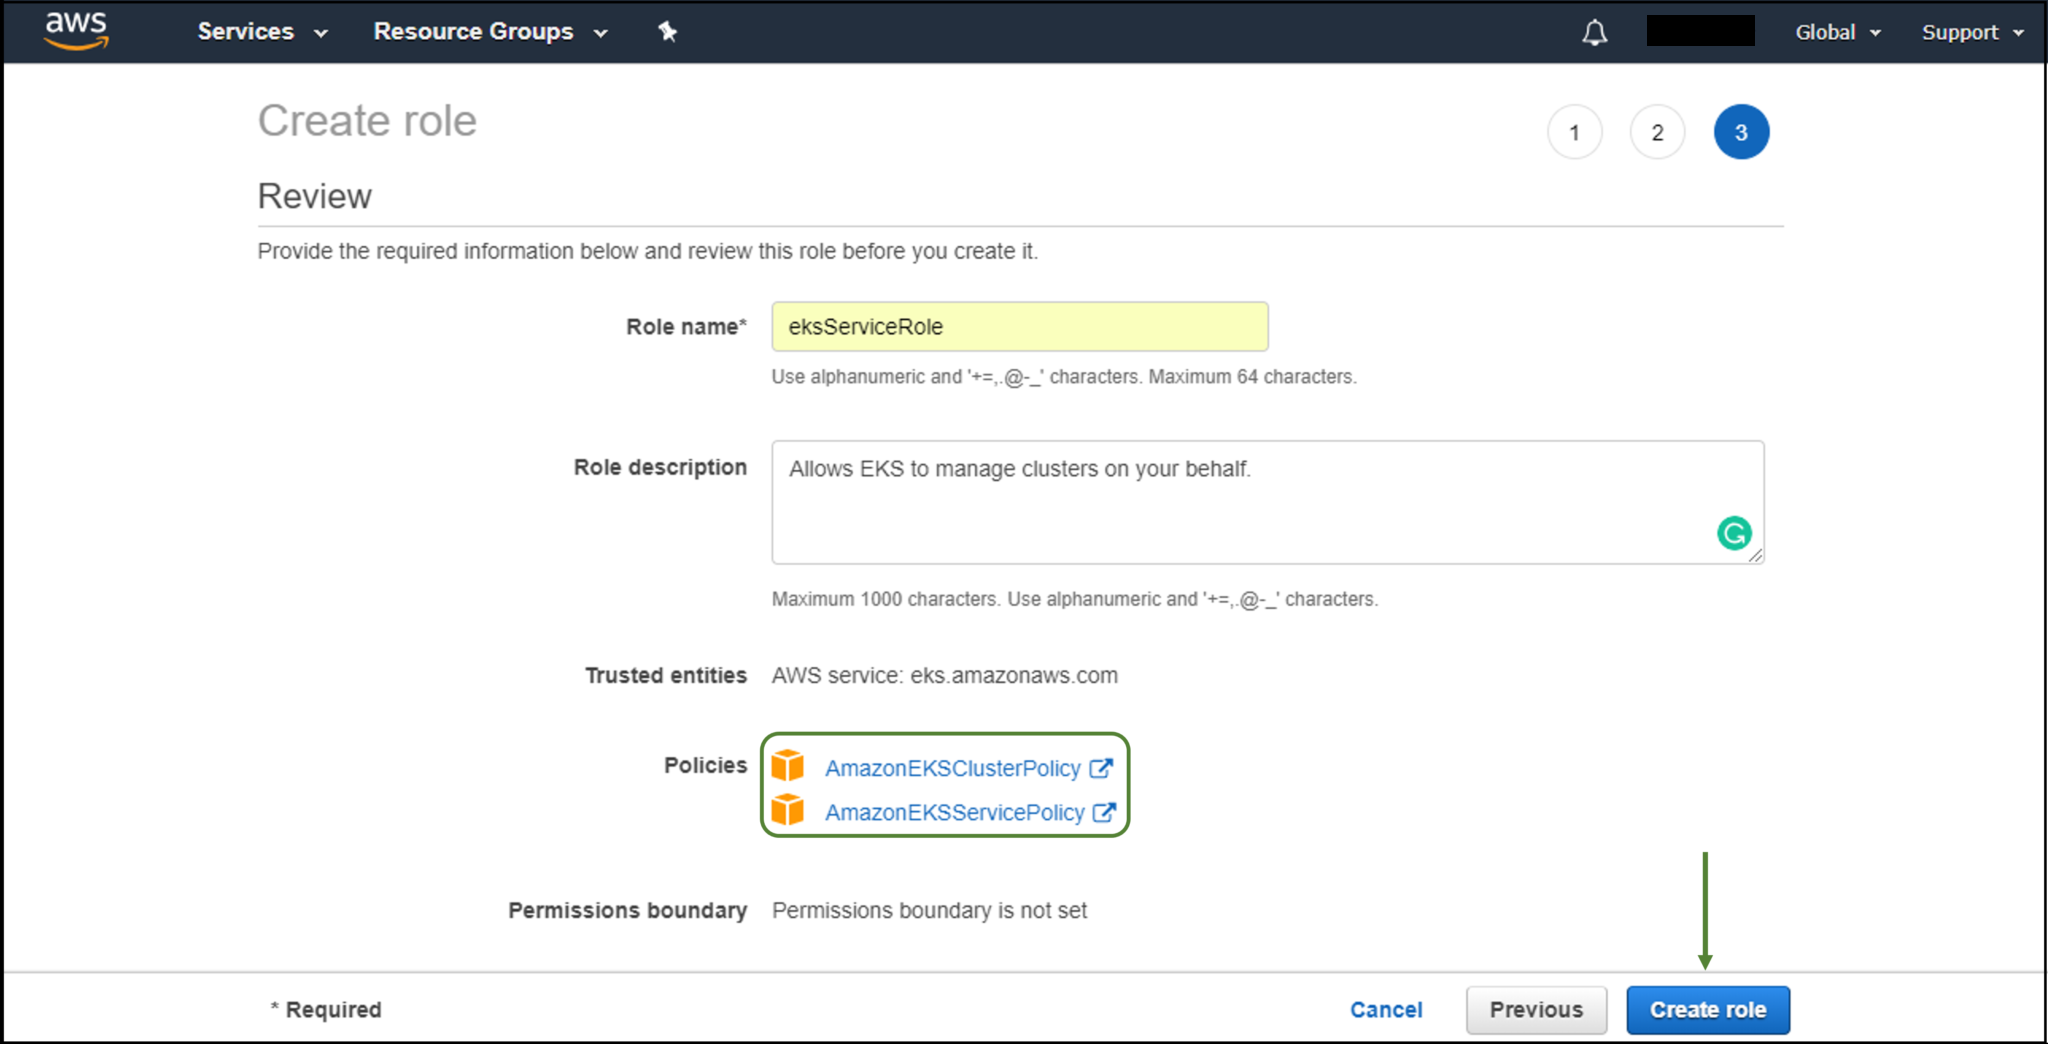The image size is (2048, 1044).
Task: Click 'Permissions boundary is not set' text
Action: (x=929, y=911)
